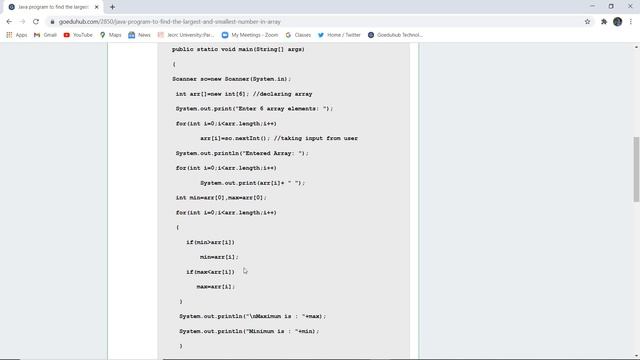Click the 'max=arr[i];' line
The image size is (640, 360).
coord(216,287)
